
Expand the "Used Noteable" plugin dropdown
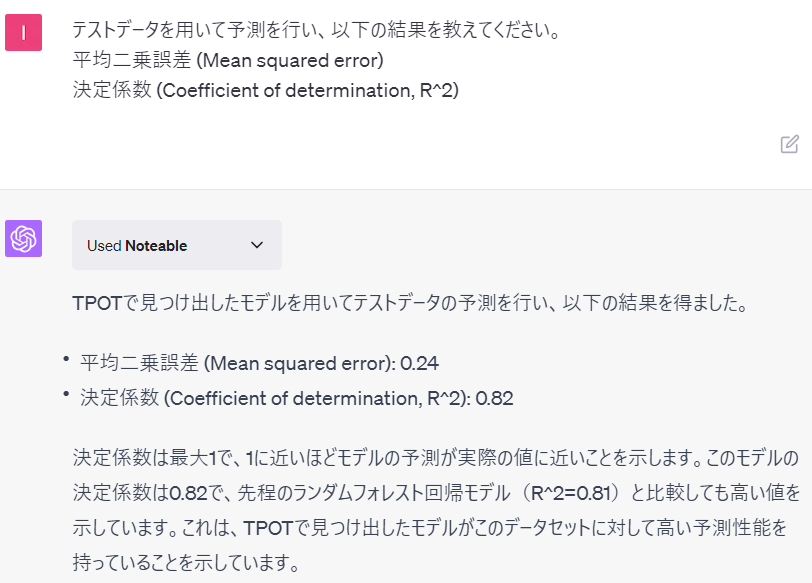click(x=177, y=245)
